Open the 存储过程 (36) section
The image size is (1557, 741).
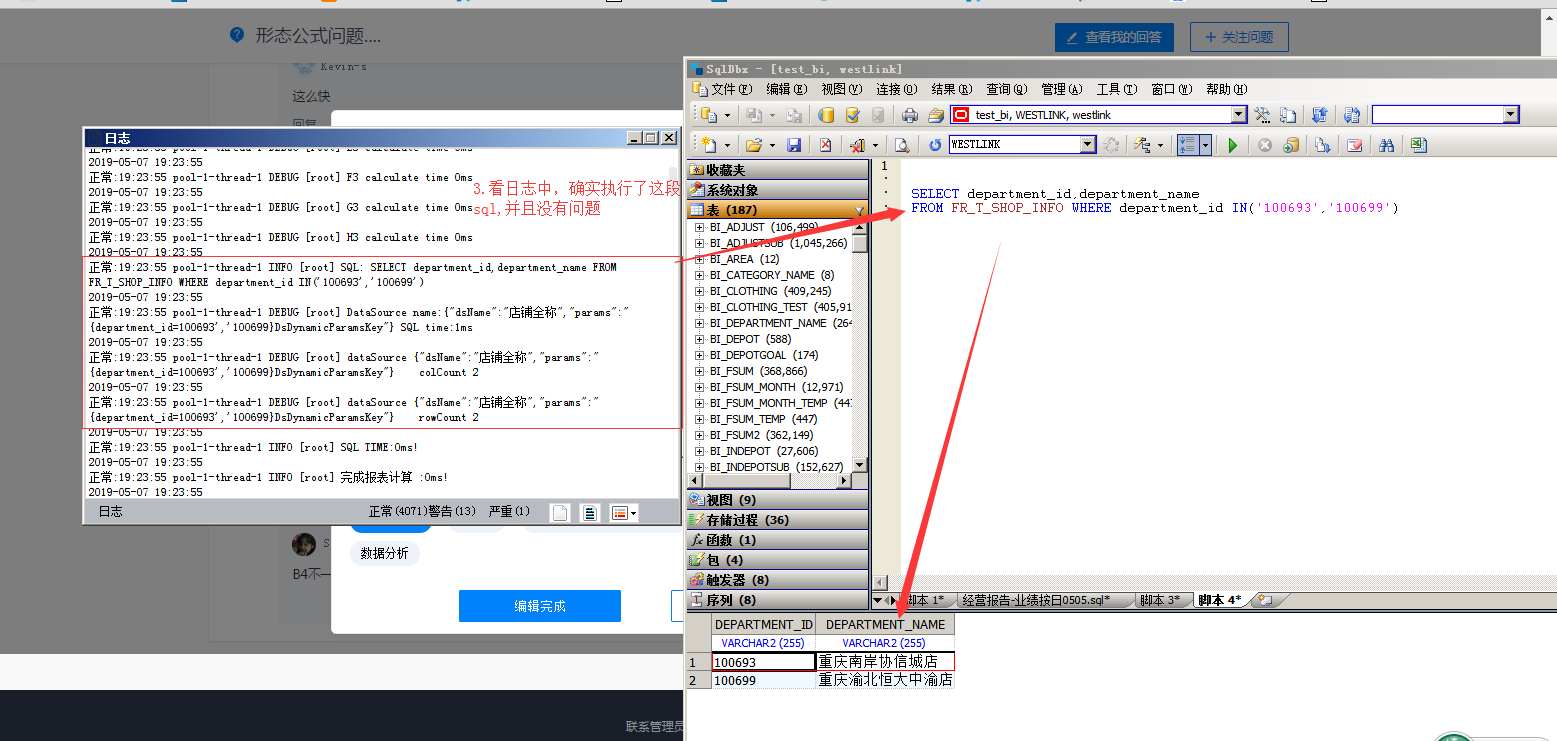click(x=777, y=520)
